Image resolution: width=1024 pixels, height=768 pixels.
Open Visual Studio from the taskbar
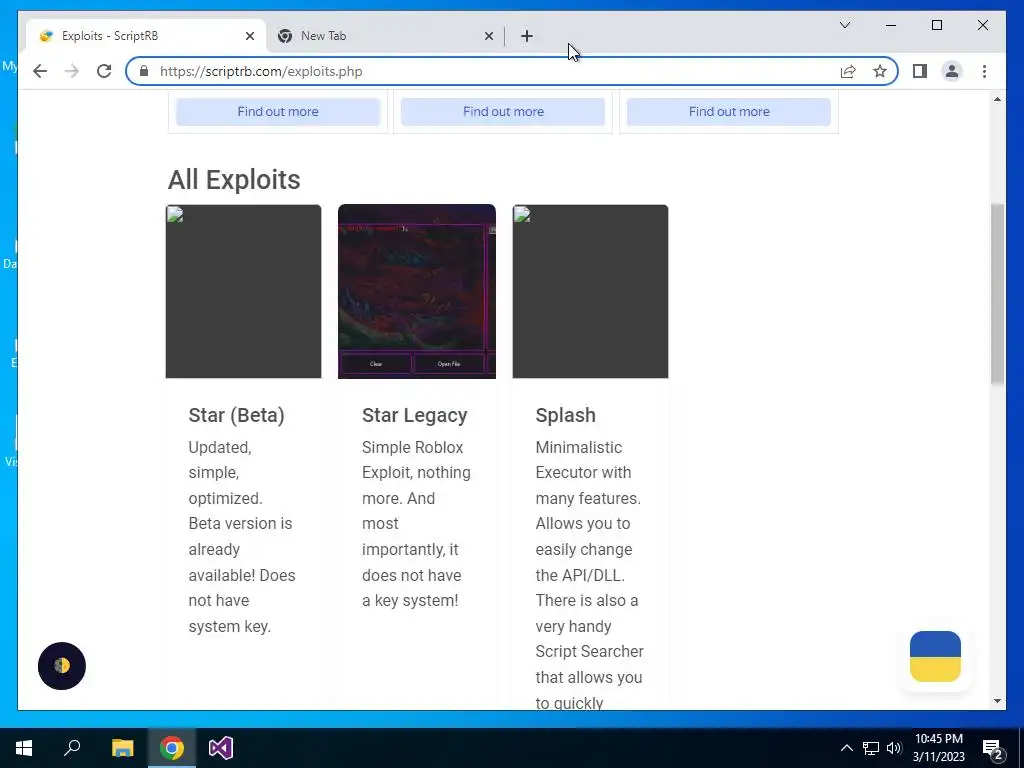[x=221, y=748]
